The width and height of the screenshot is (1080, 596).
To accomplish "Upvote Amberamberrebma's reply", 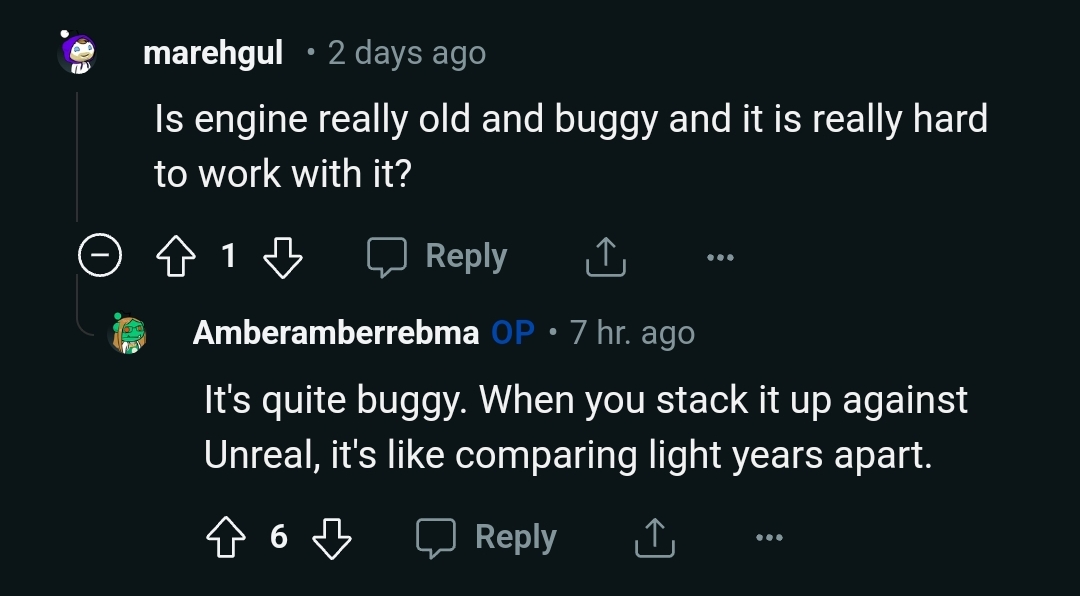I will point(226,537).
